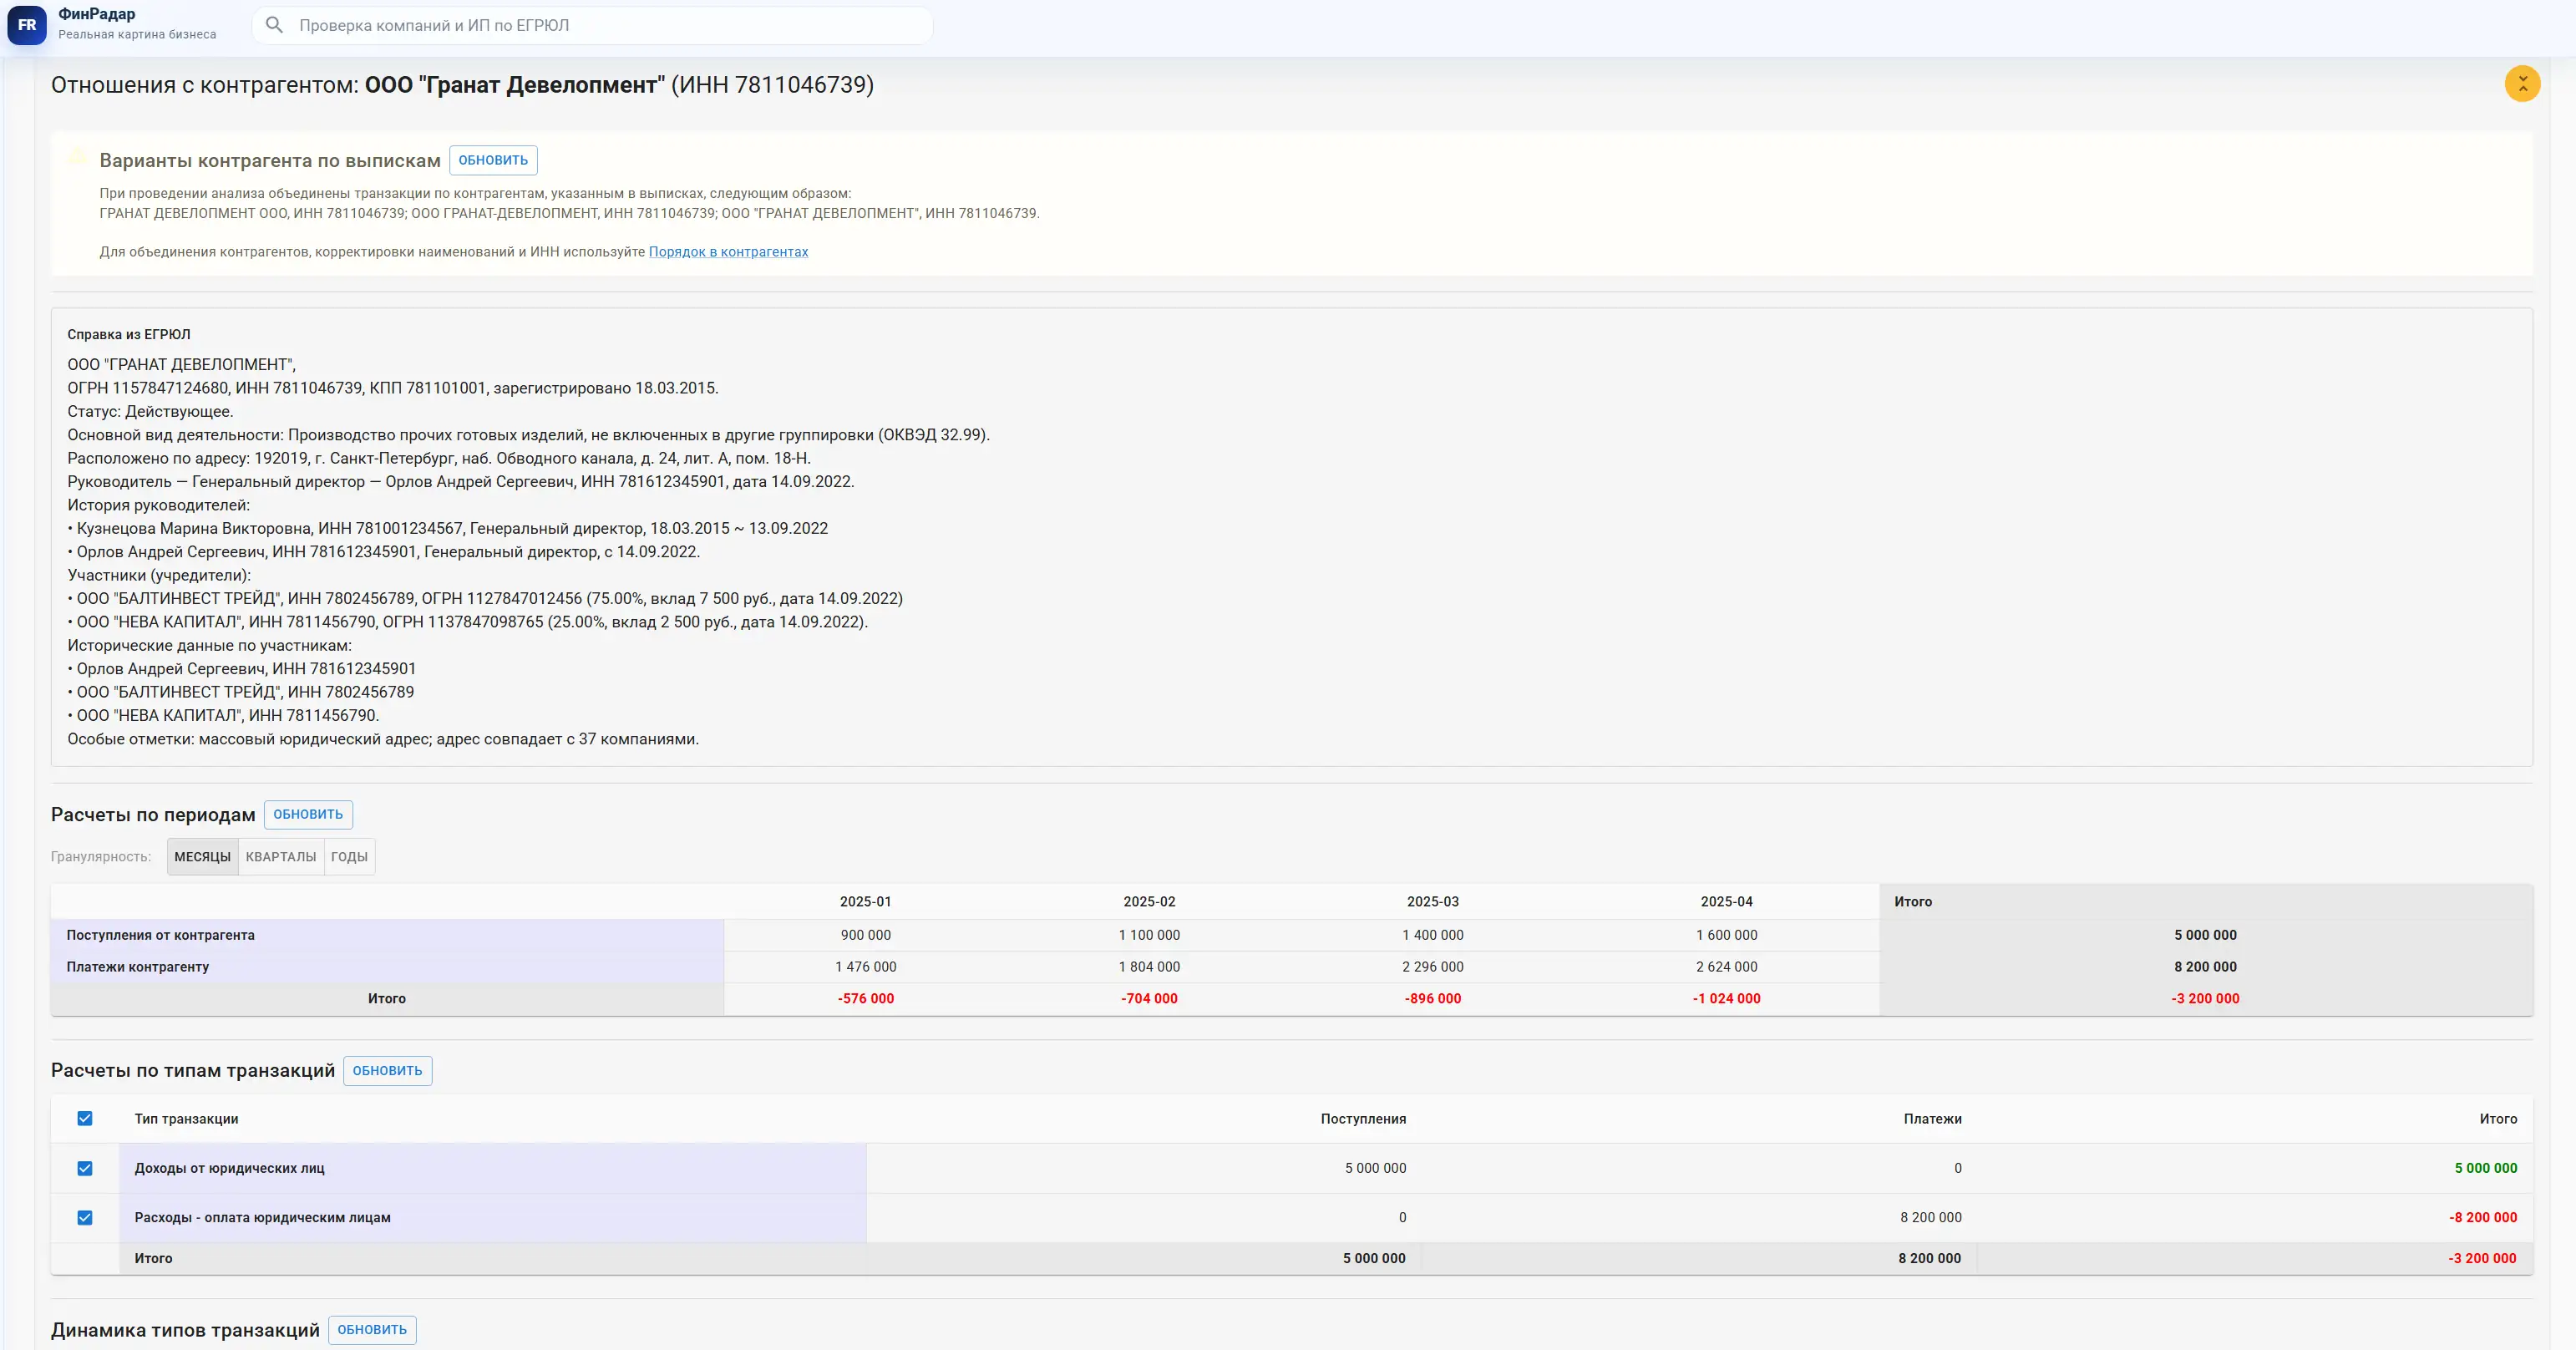Switch granularity to Месяцы

pos(202,857)
